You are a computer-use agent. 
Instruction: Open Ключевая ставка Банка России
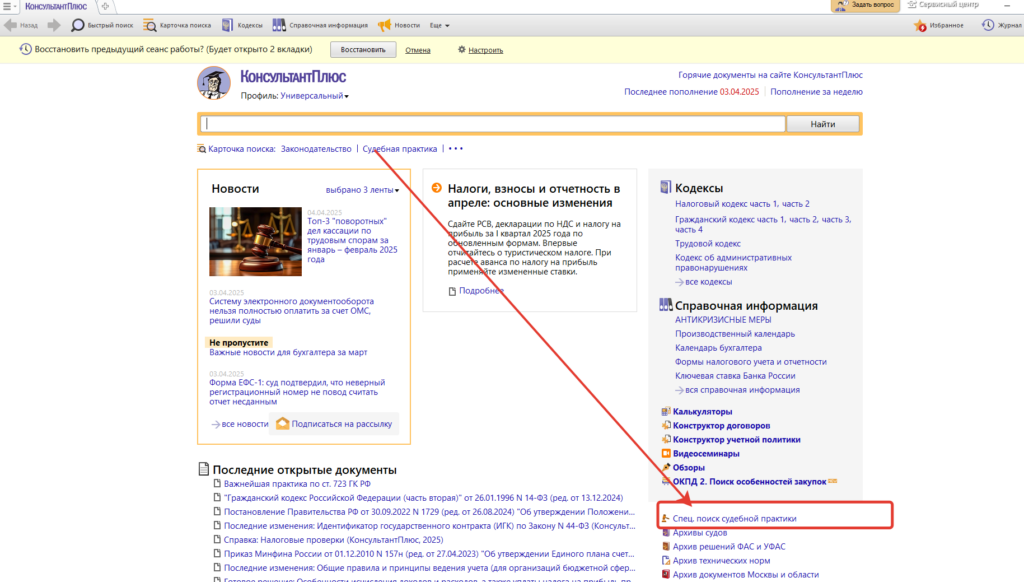tap(735, 376)
